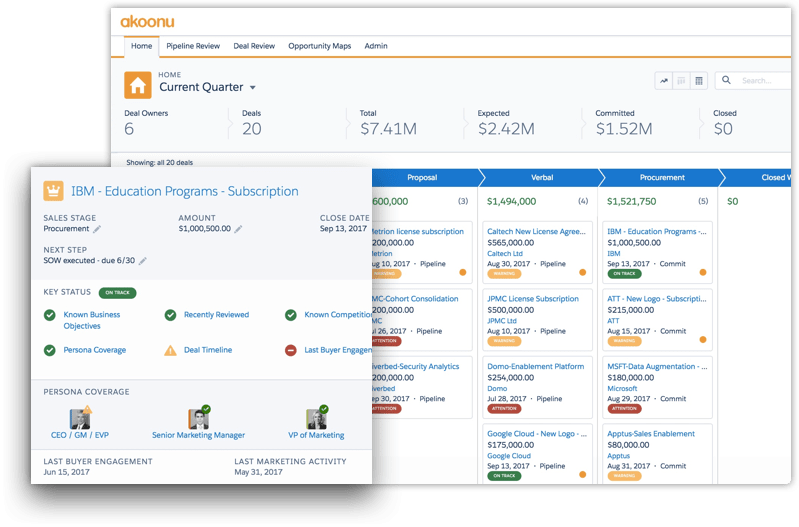Click ON TRACK badge on Google Cloud card
The image size is (799, 527).
coord(504,476)
